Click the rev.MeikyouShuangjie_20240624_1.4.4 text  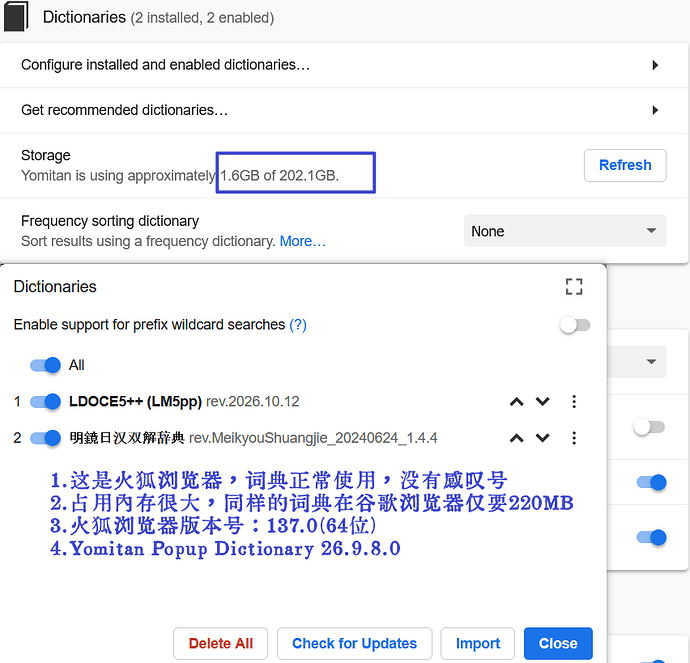click(313, 438)
